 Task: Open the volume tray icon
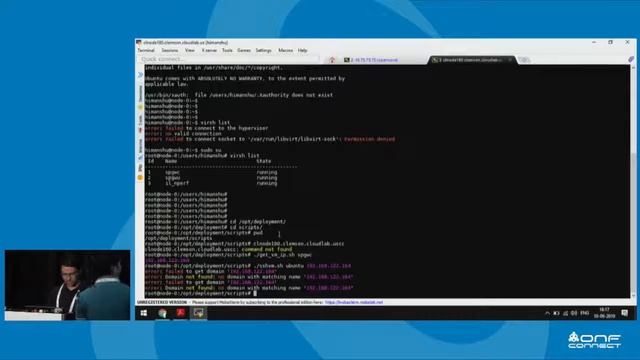coord(574,313)
